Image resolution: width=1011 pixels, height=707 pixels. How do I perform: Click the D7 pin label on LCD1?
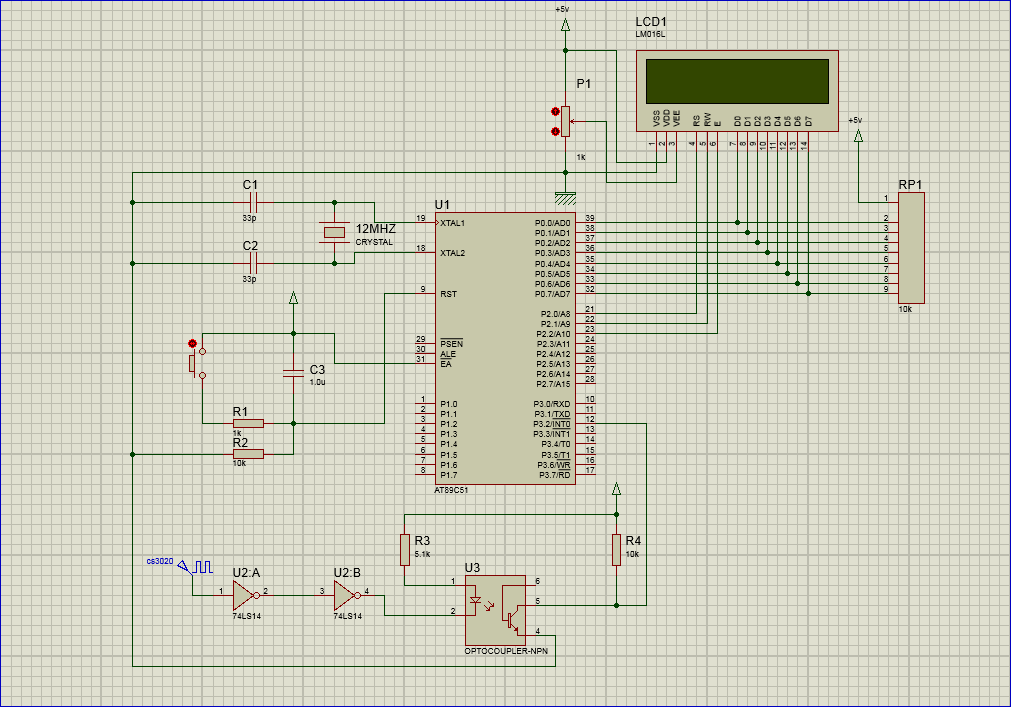click(x=808, y=121)
